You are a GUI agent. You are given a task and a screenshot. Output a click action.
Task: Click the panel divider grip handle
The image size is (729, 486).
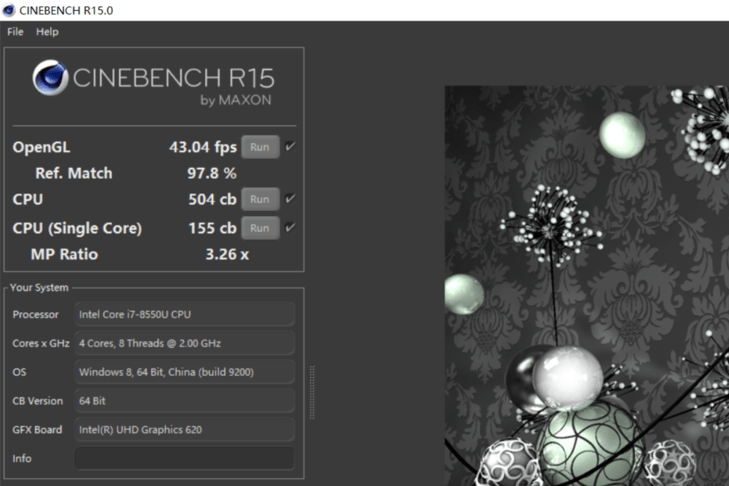click(x=312, y=392)
